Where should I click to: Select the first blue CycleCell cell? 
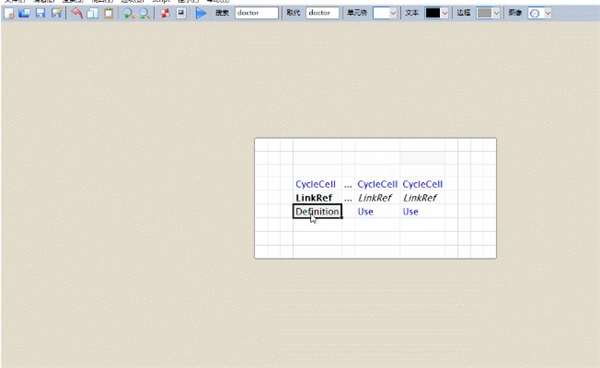[316, 184]
